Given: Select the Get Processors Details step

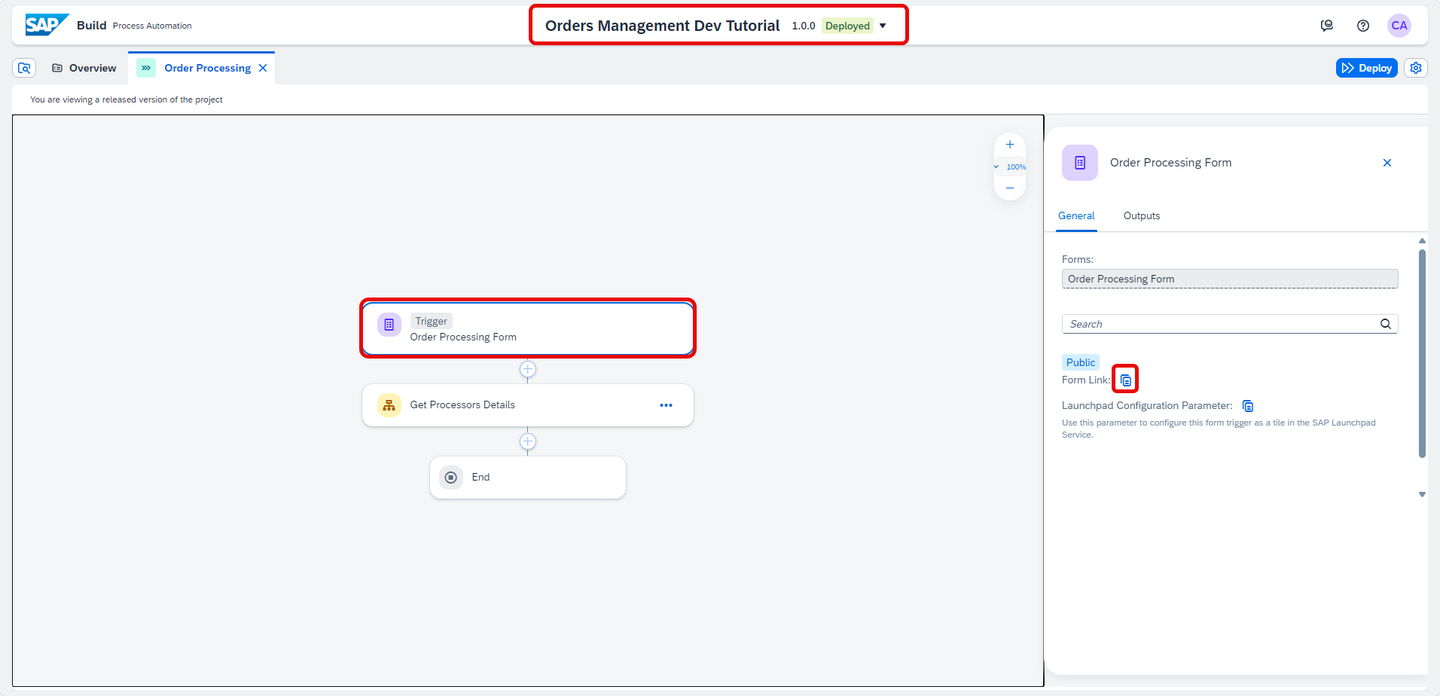Looking at the screenshot, I should pos(528,405).
